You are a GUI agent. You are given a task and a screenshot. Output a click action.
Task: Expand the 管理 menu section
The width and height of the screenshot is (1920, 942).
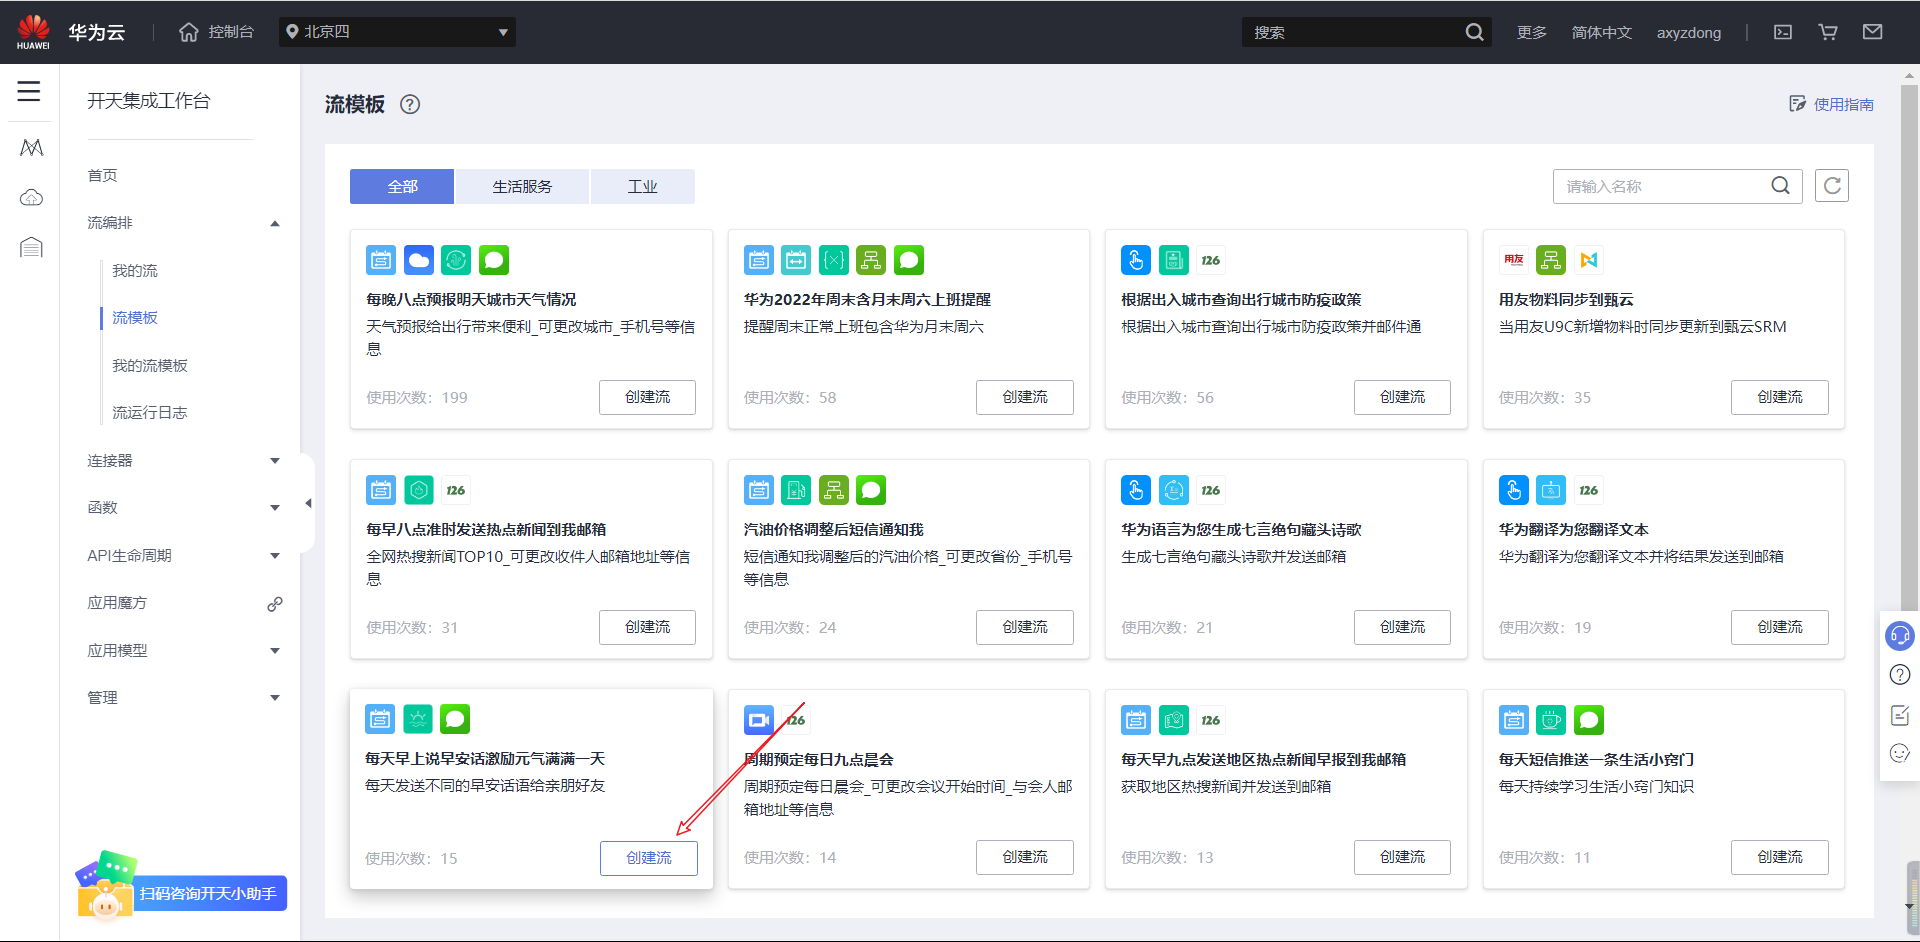(x=275, y=698)
